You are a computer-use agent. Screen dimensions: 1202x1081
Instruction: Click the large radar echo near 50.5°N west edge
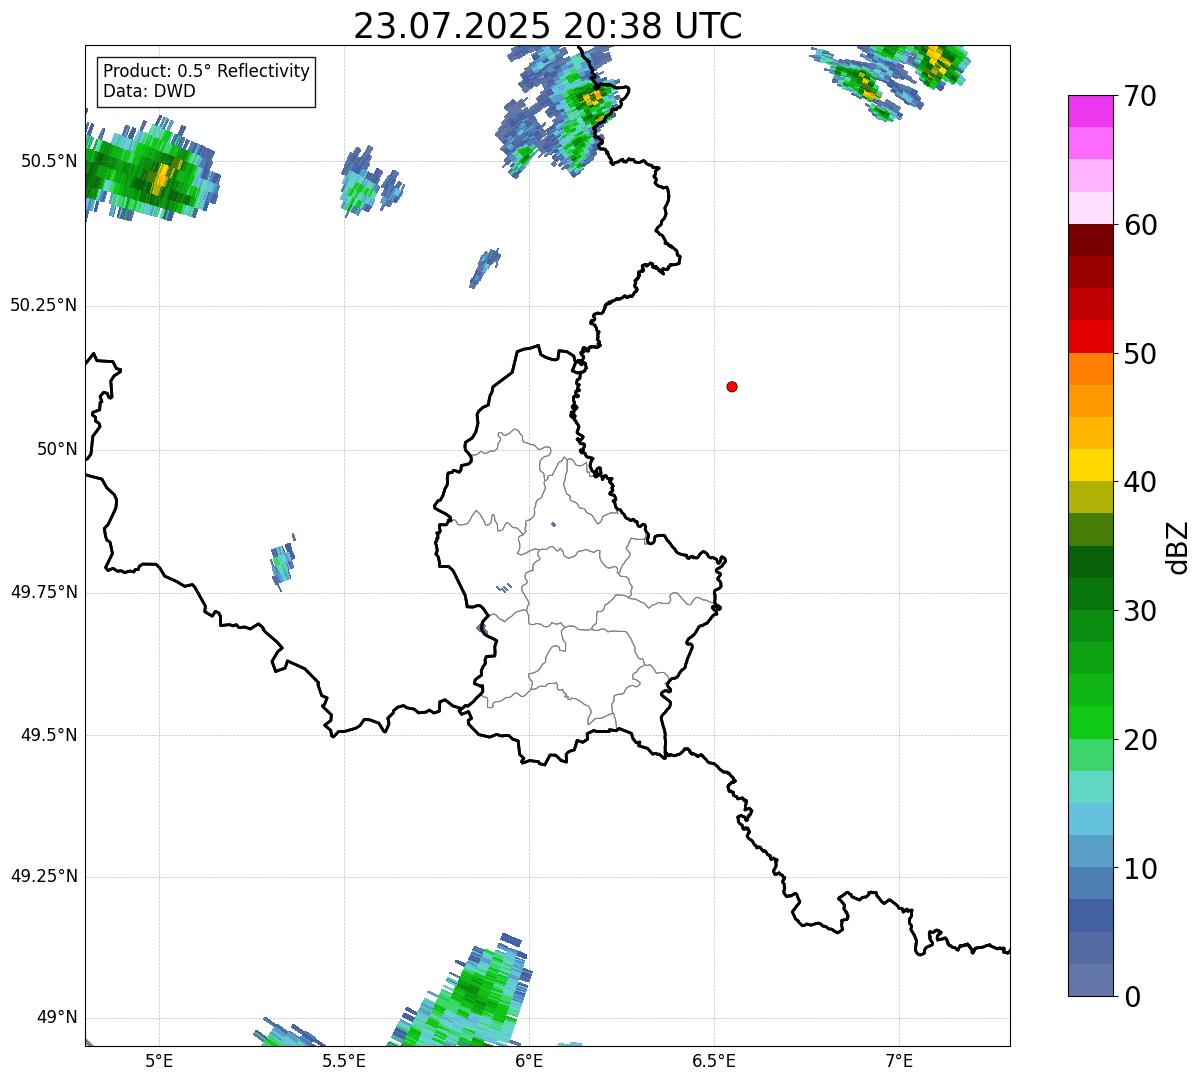point(150,172)
